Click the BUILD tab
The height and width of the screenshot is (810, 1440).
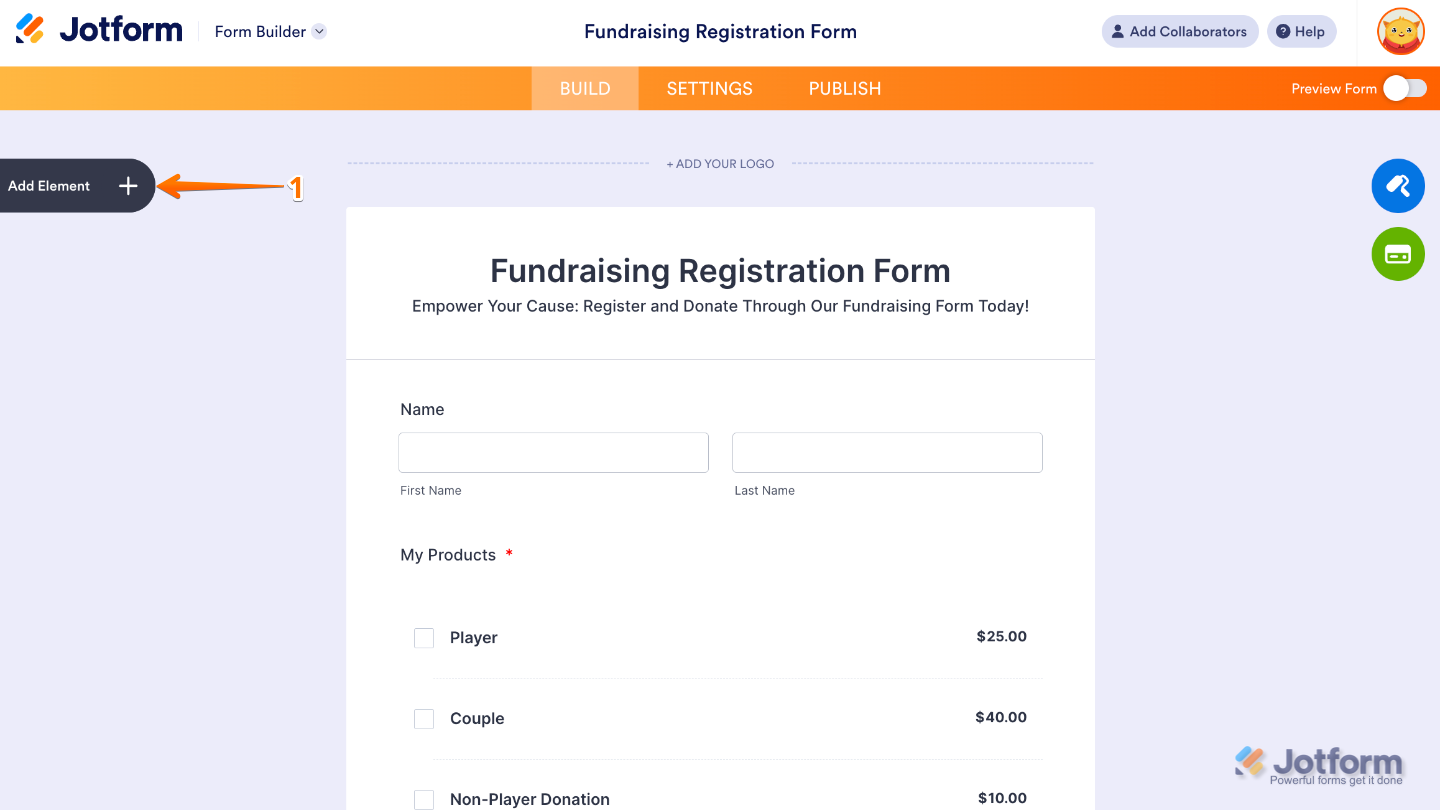pyautogui.click(x=584, y=88)
